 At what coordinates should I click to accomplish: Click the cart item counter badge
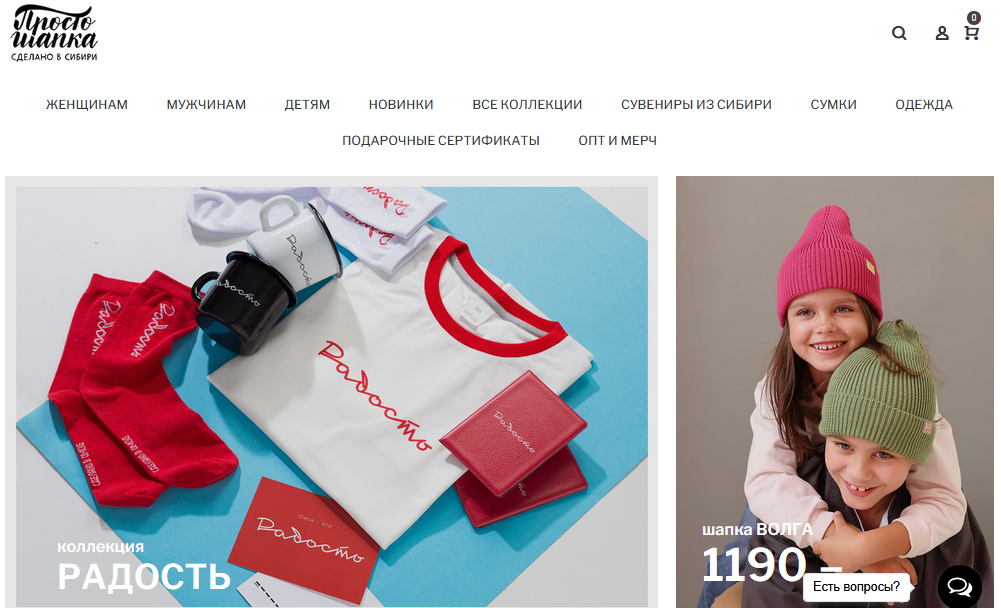974,18
